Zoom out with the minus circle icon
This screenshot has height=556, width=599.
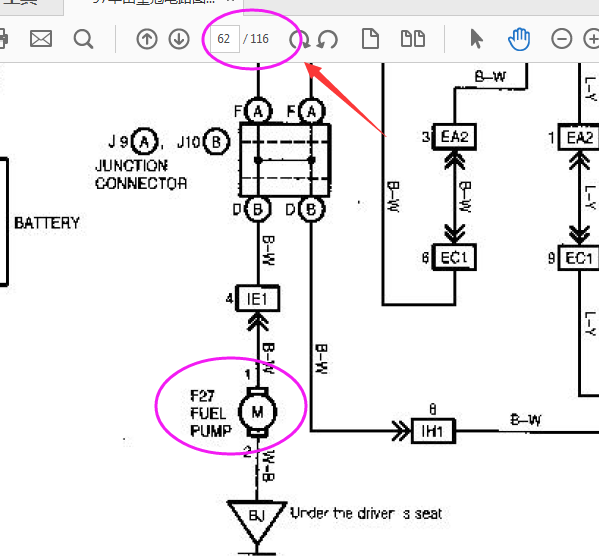click(562, 39)
